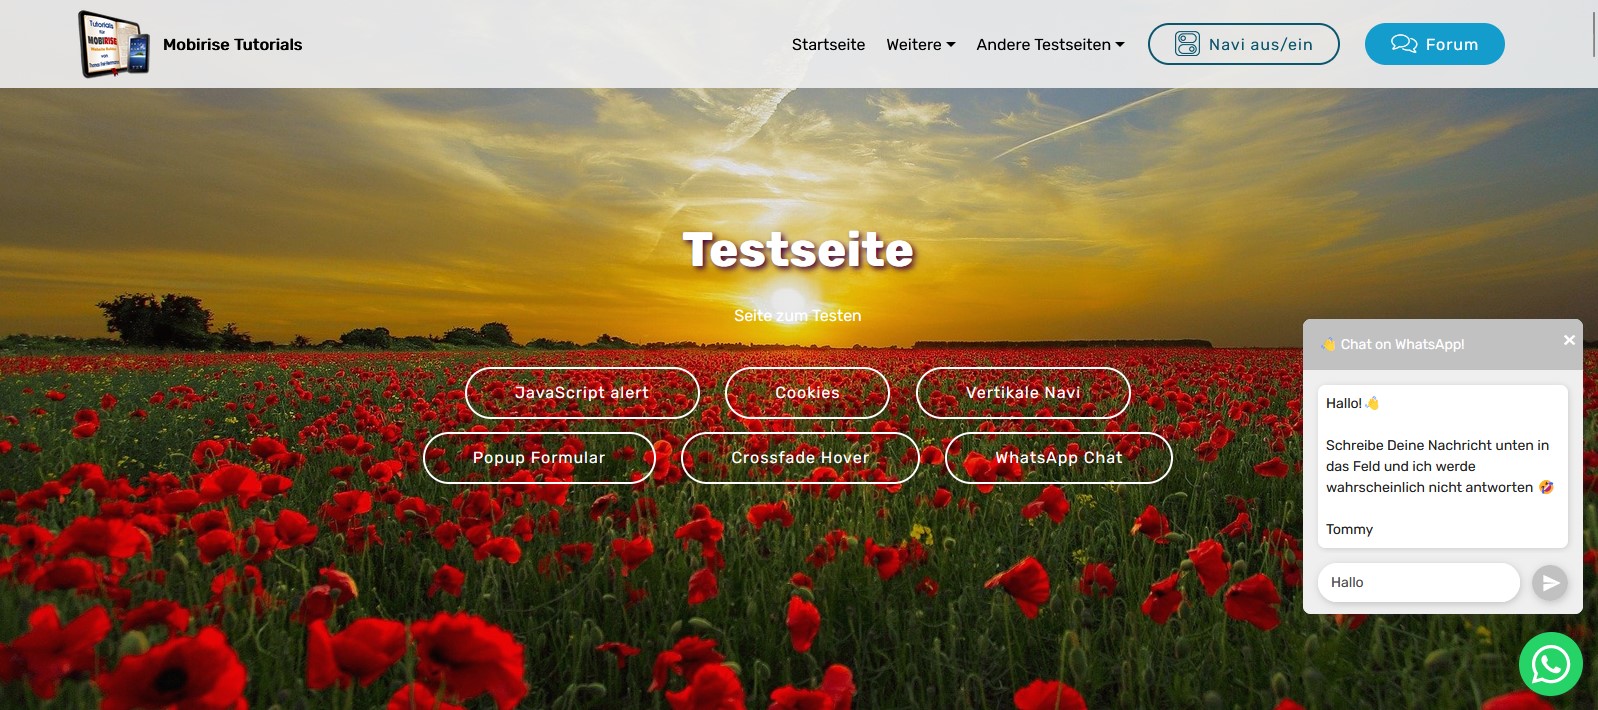Viewport: 1598px width, 710px height.
Task: Open the JavaScript alert button
Action: click(x=582, y=393)
